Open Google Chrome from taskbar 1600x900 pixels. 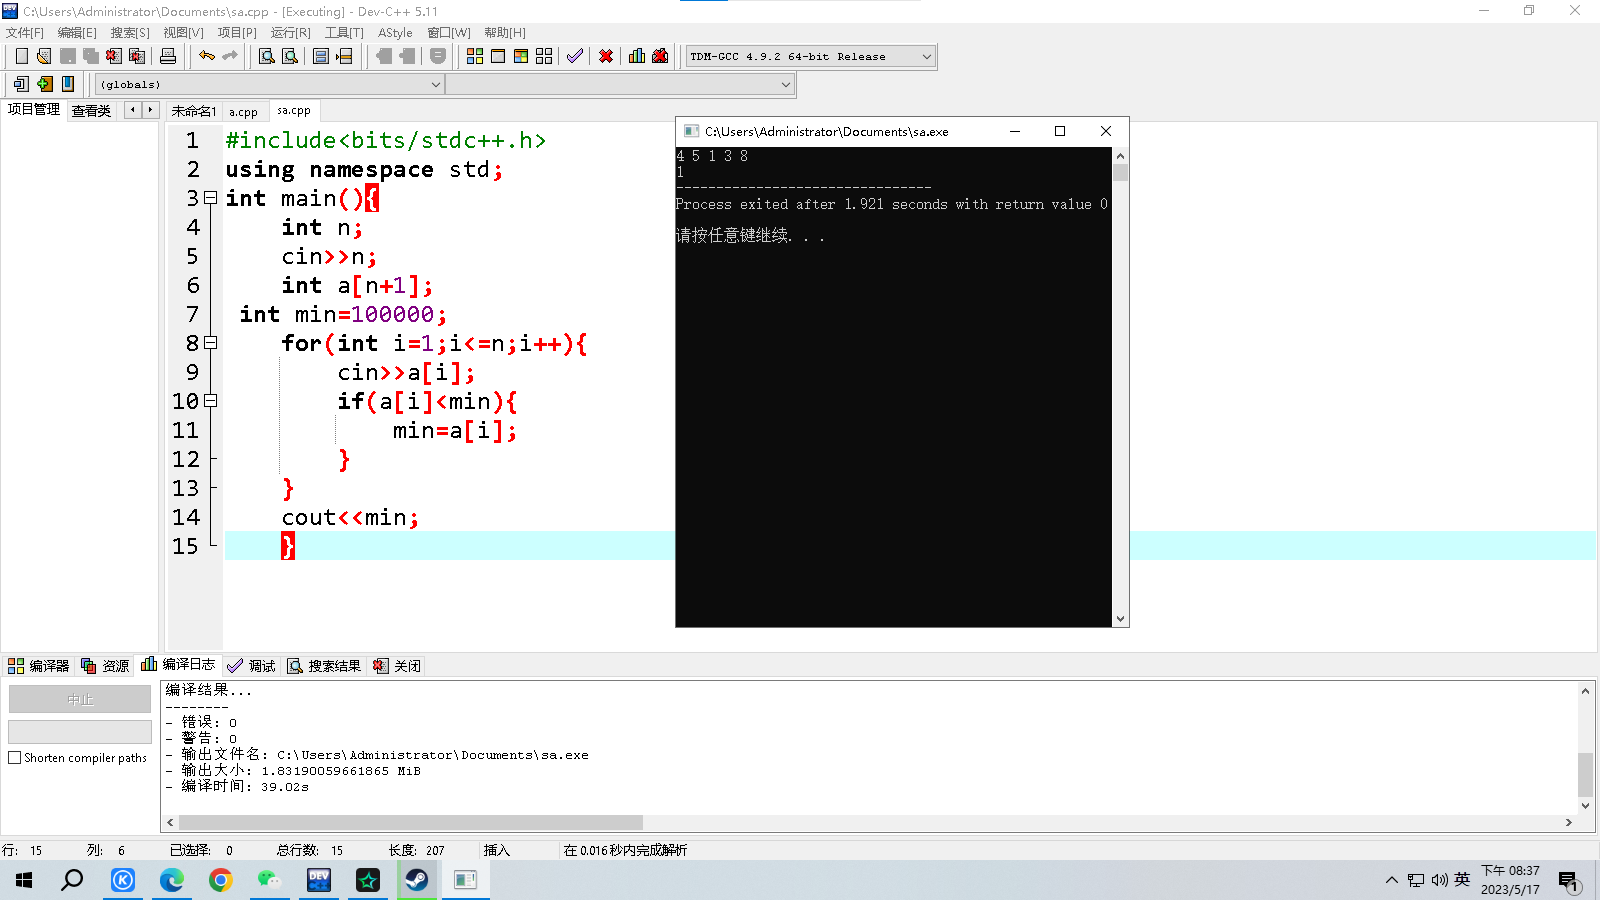point(221,880)
